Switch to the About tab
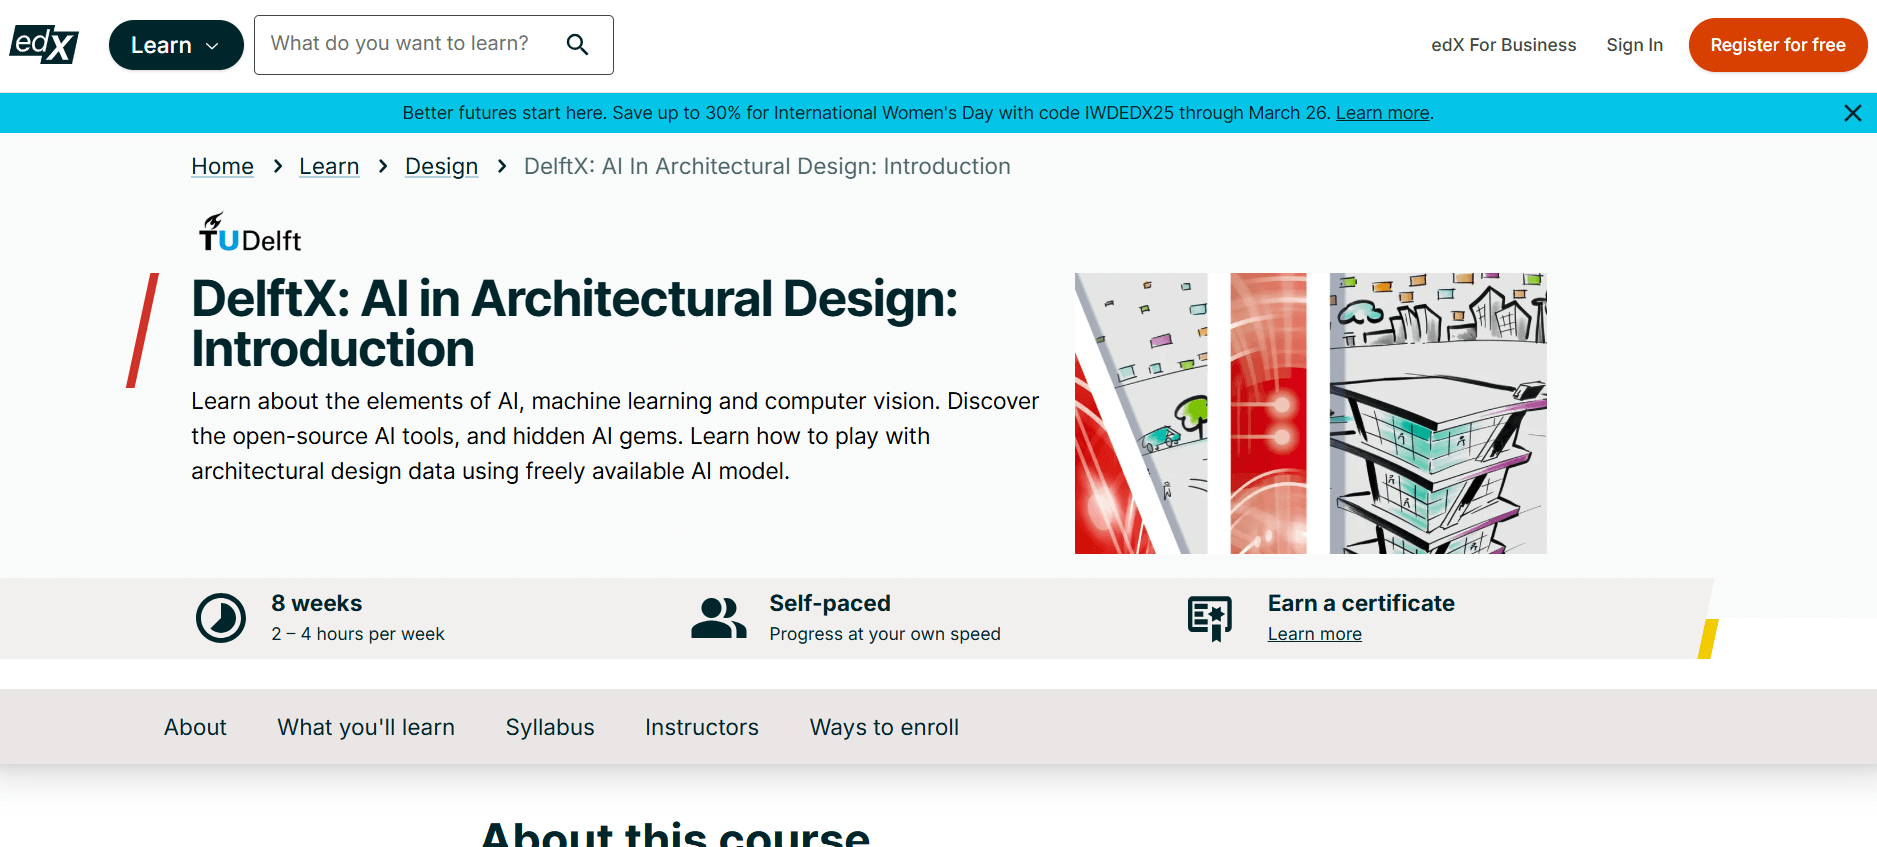The height and width of the screenshot is (847, 1877). pos(195,727)
